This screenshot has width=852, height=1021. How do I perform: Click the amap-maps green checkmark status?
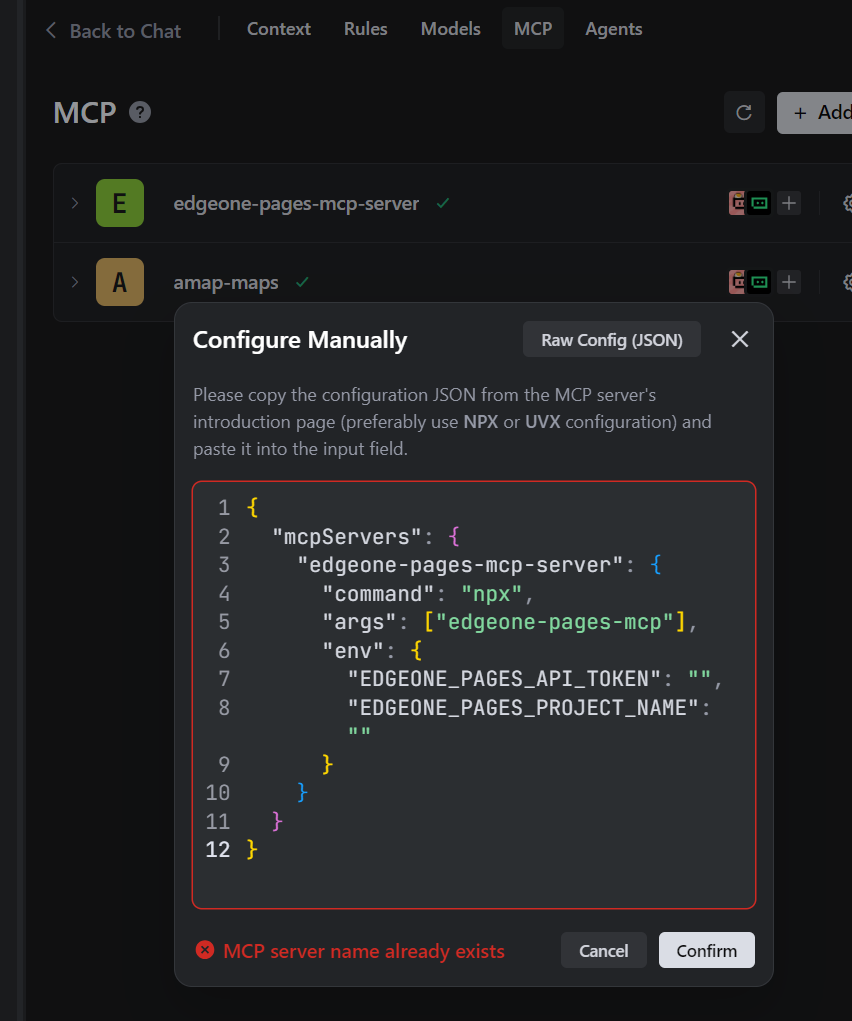tap(302, 282)
